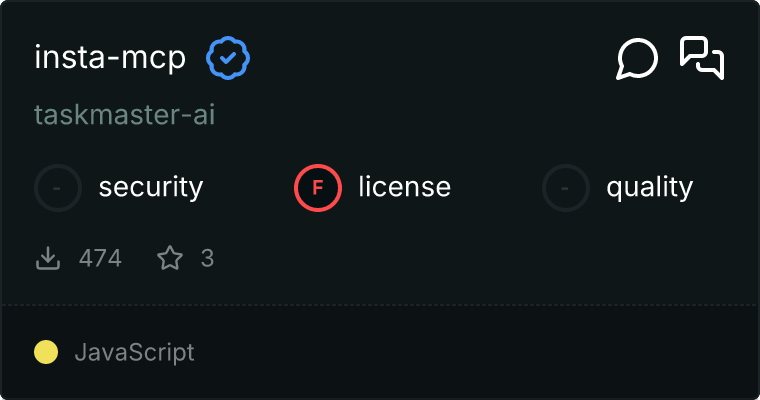Open the insta-mcp server title
The image size is (760, 400).
click(x=110, y=58)
